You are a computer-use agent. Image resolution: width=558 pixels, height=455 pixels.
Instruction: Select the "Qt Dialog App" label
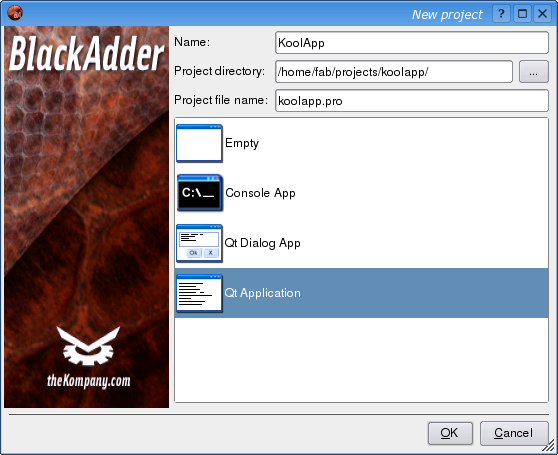pyautogui.click(x=263, y=243)
